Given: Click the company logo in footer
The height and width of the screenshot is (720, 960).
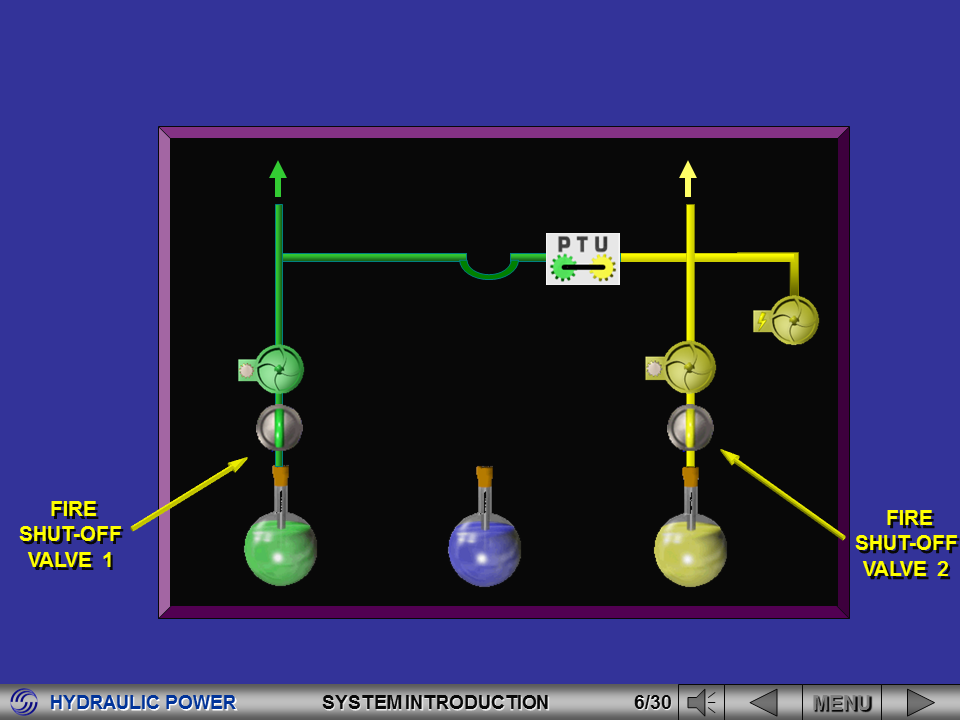Looking at the screenshot, I should coord(24,702).
